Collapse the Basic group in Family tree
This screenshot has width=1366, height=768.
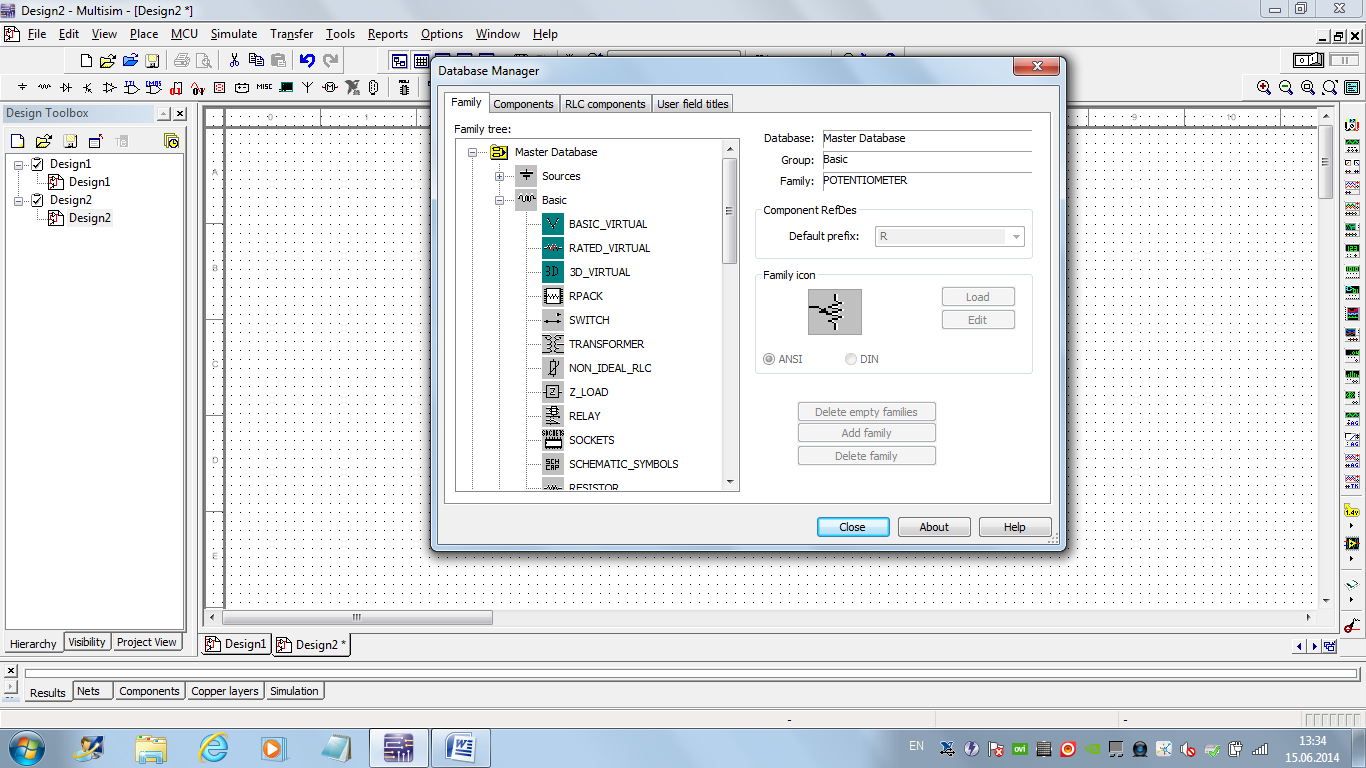point(499,200)
